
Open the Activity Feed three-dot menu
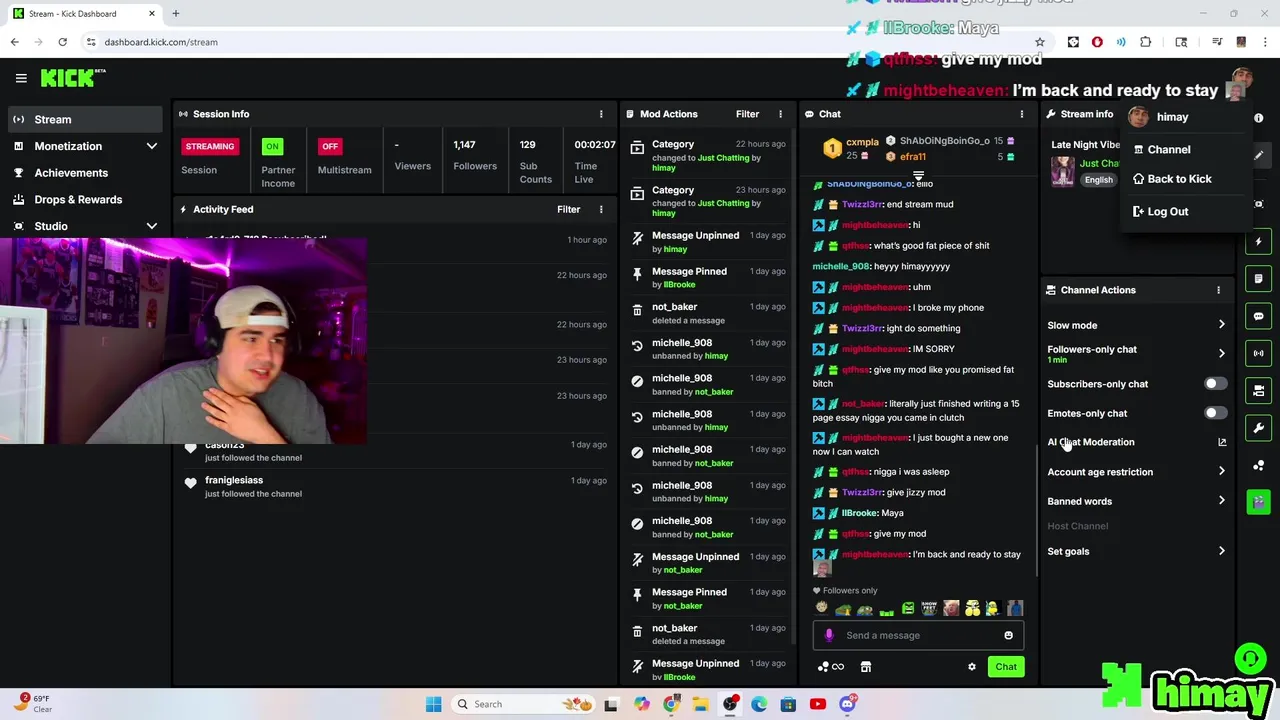(x=601, y=209)
